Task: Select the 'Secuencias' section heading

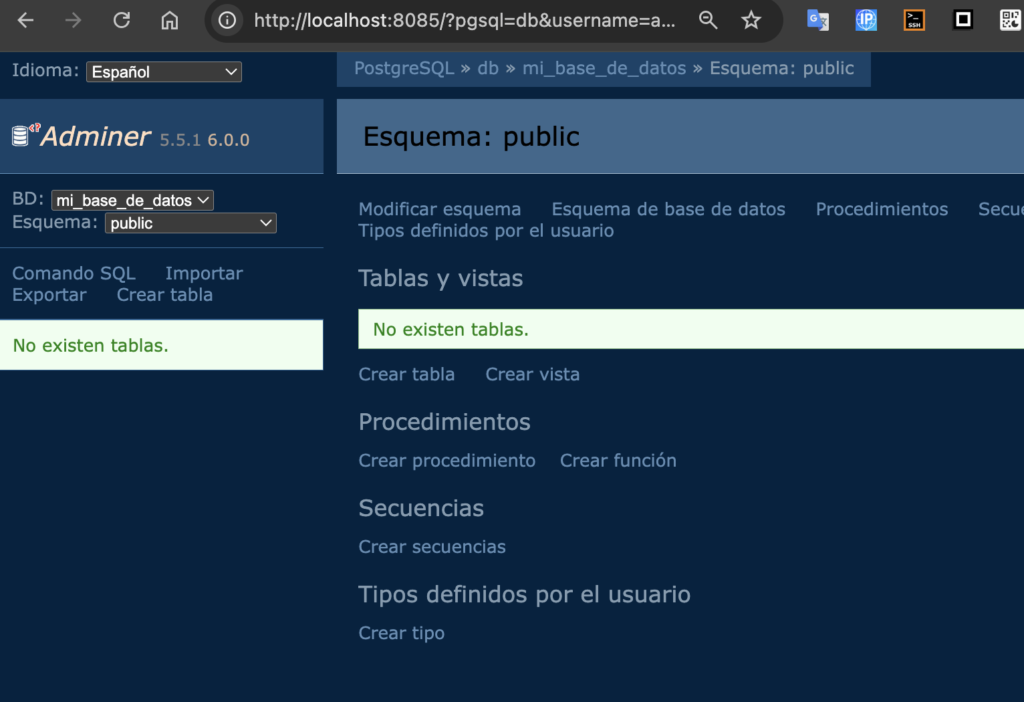Action: 421,508
